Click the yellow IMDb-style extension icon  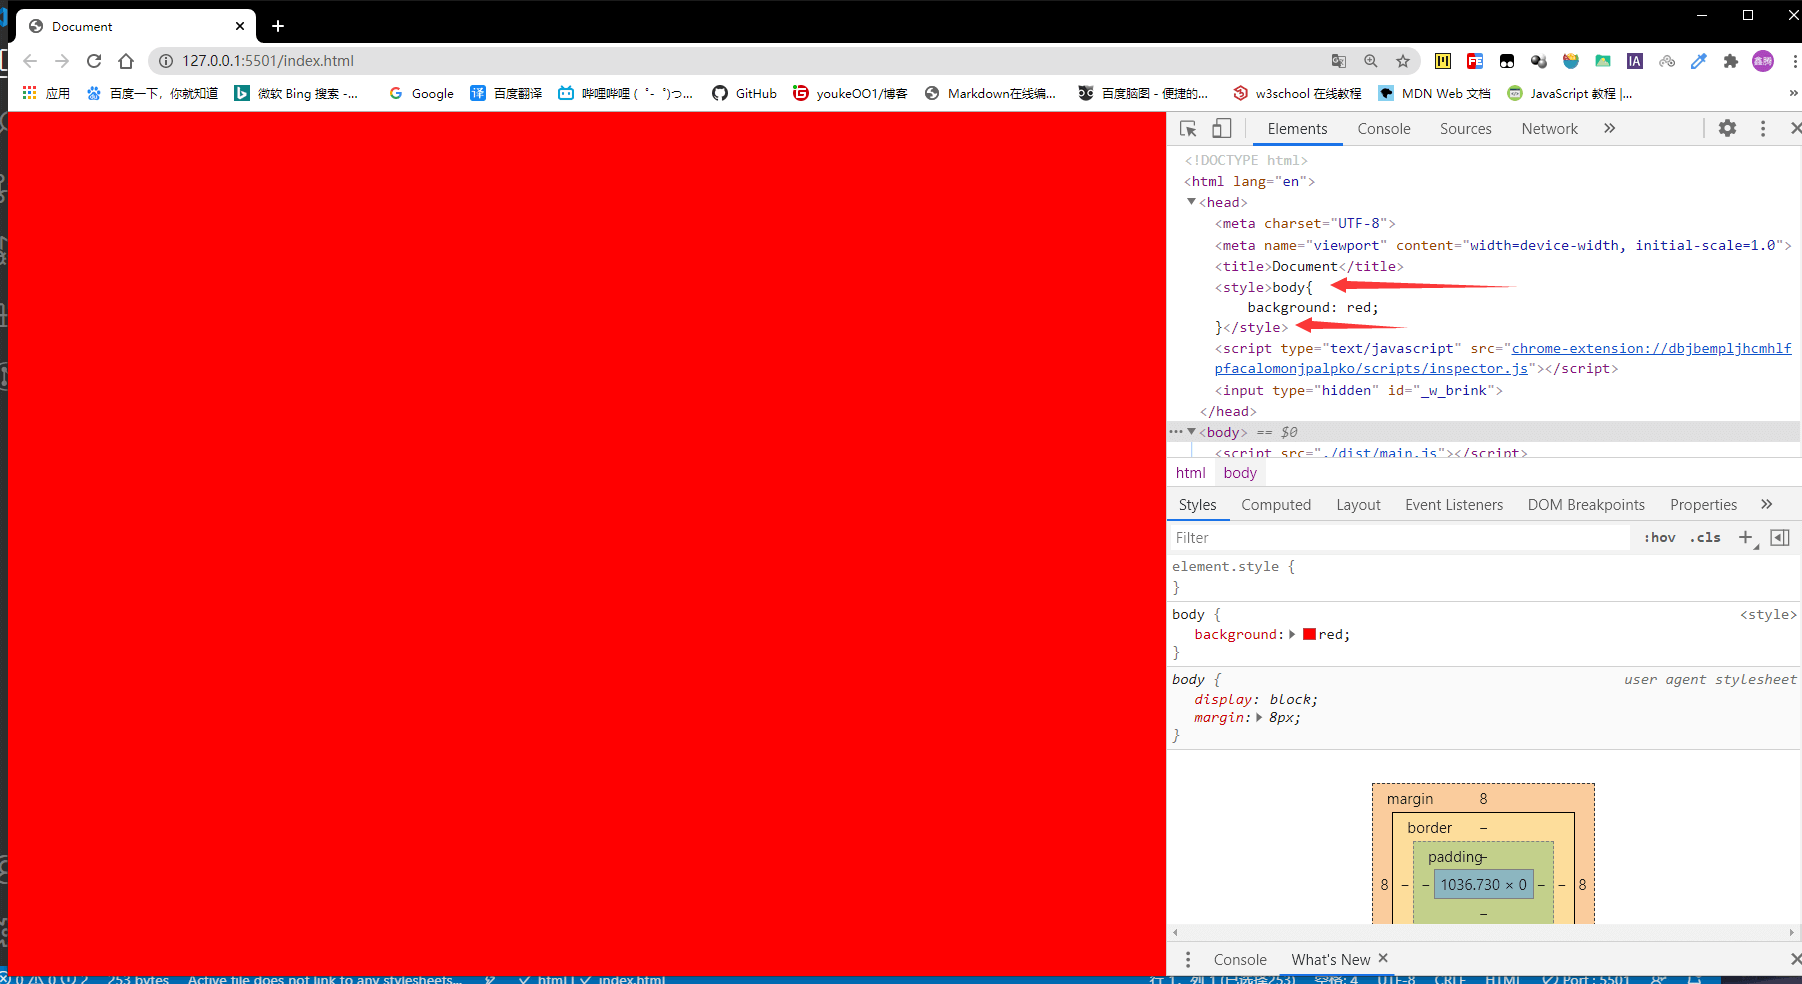pos(1443,61)
